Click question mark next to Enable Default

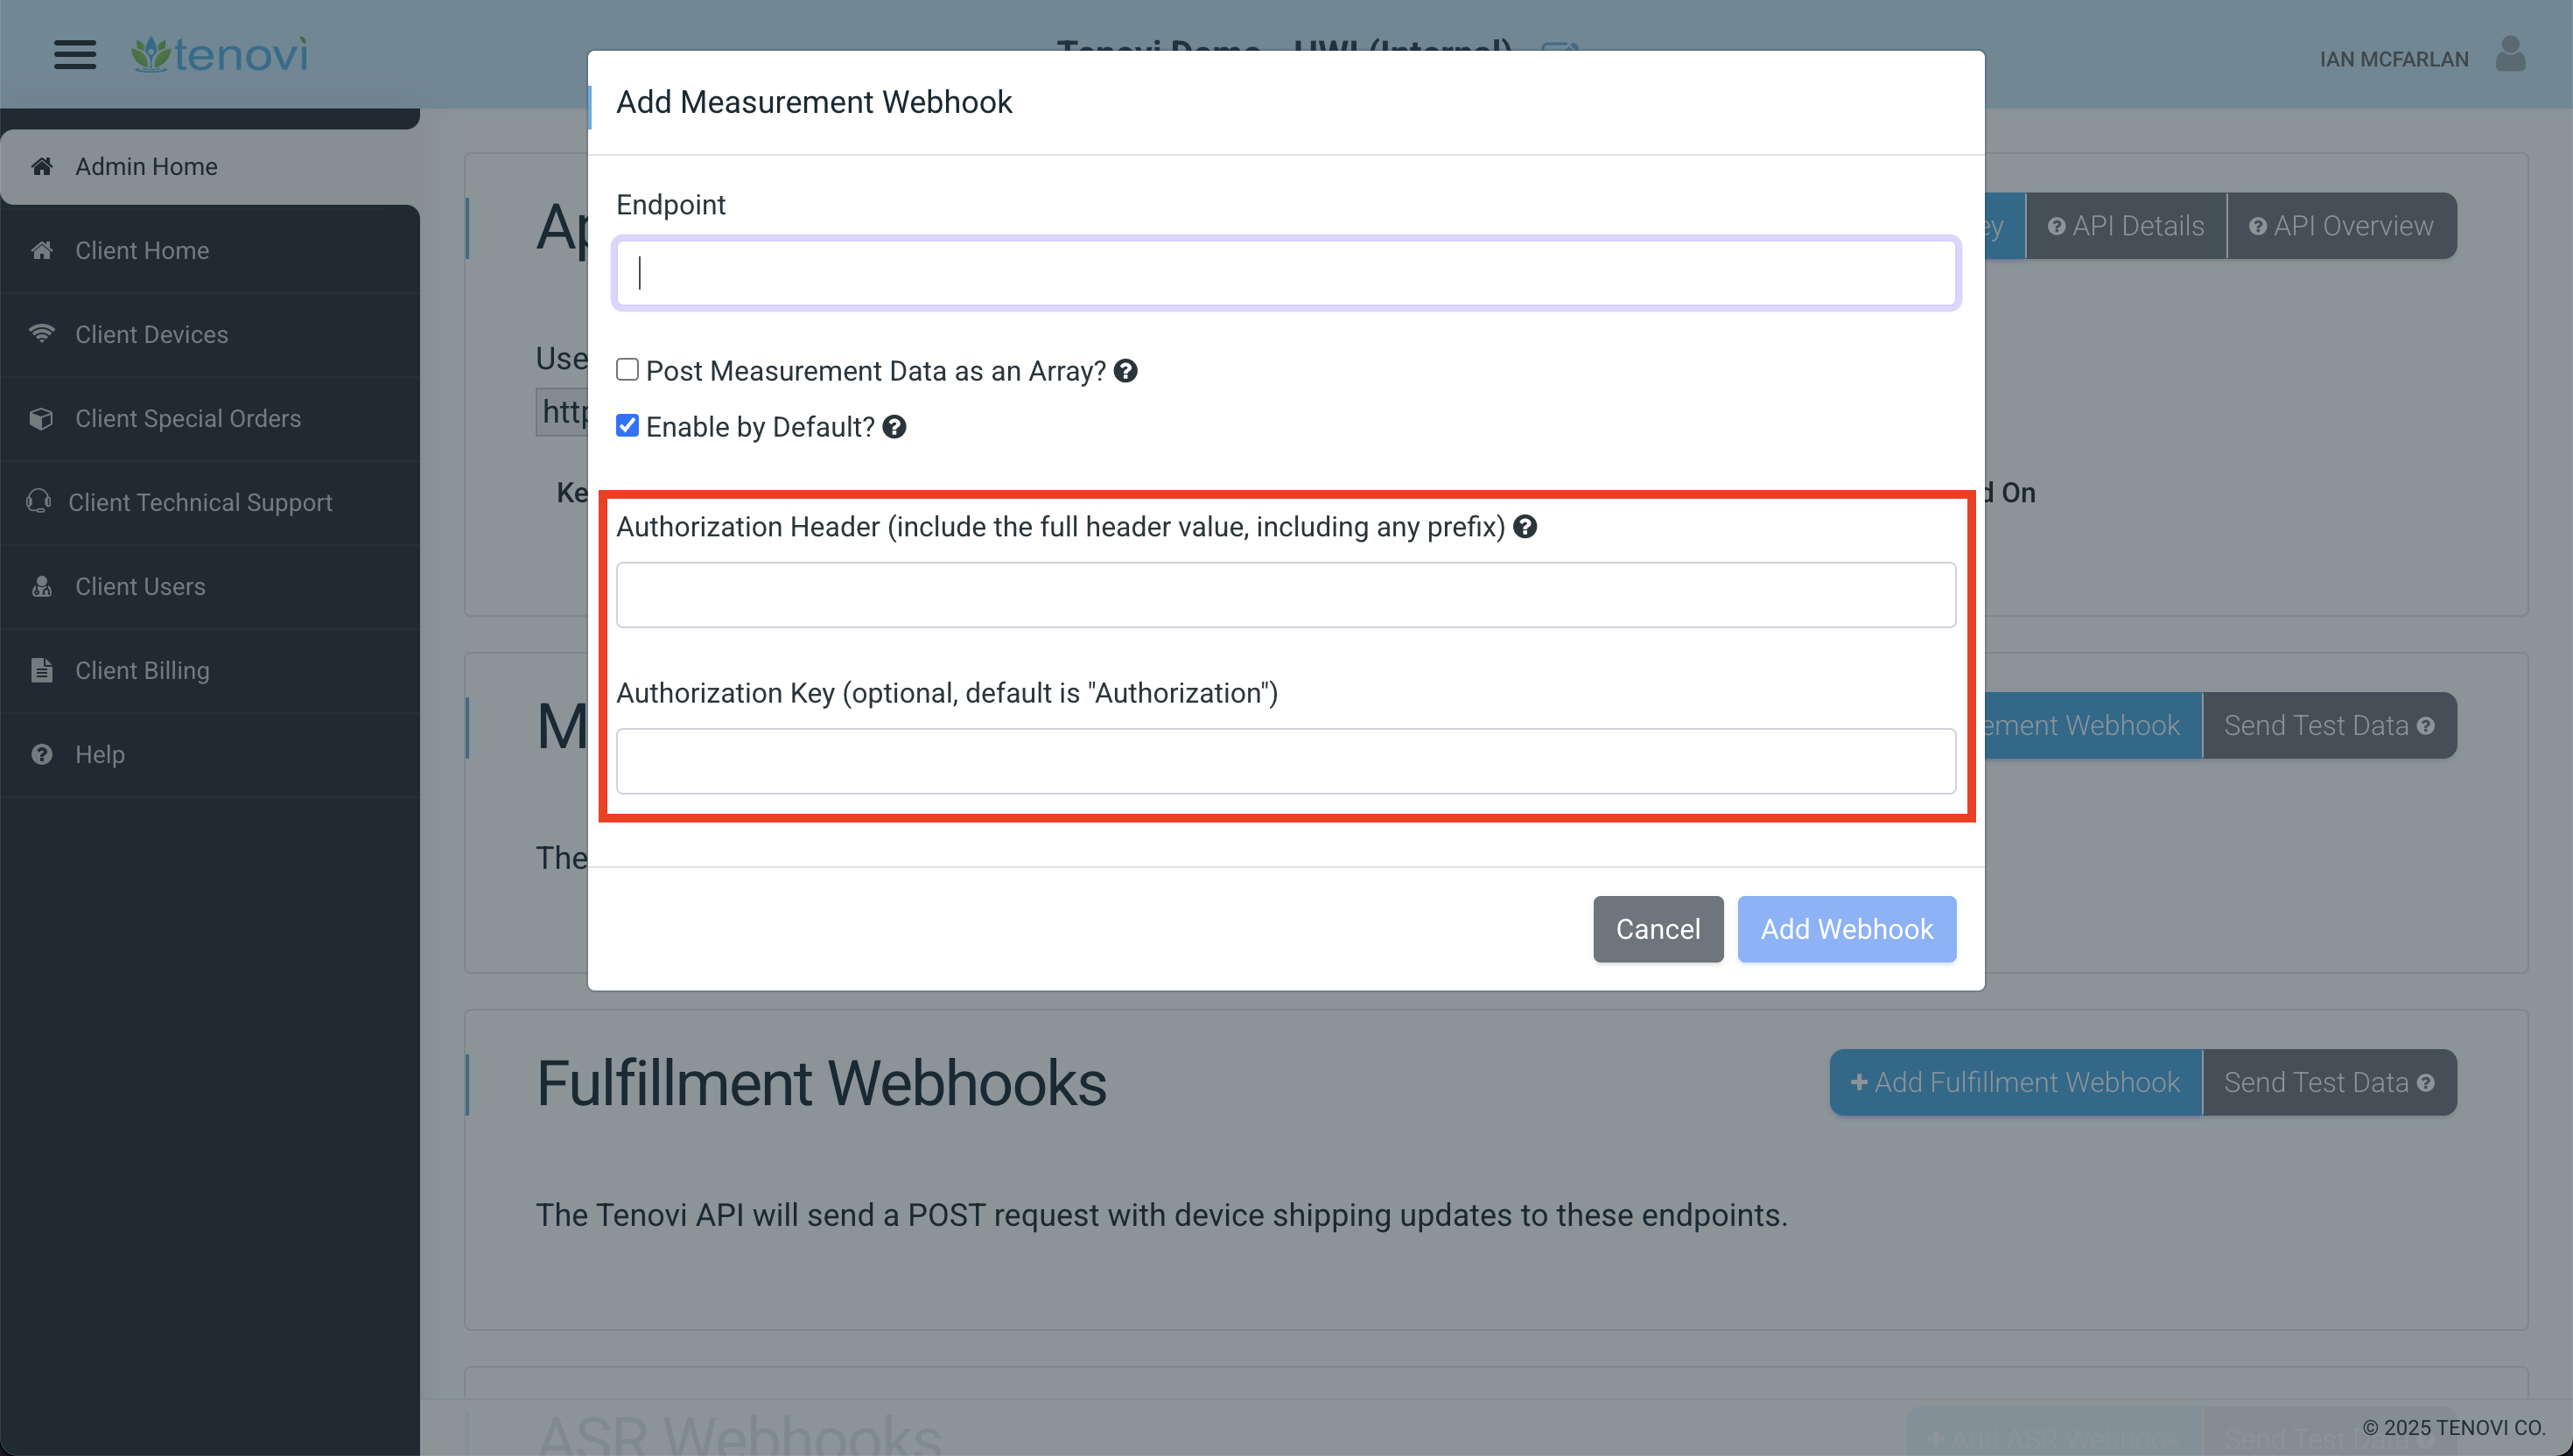894,426
